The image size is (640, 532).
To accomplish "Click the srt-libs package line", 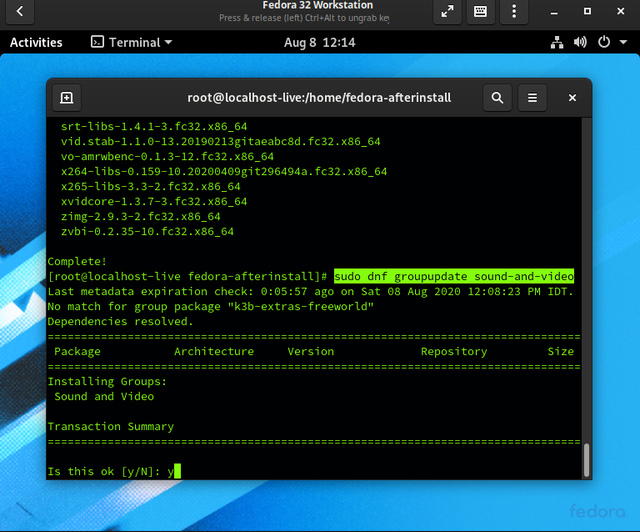I will tap(154, 127).
